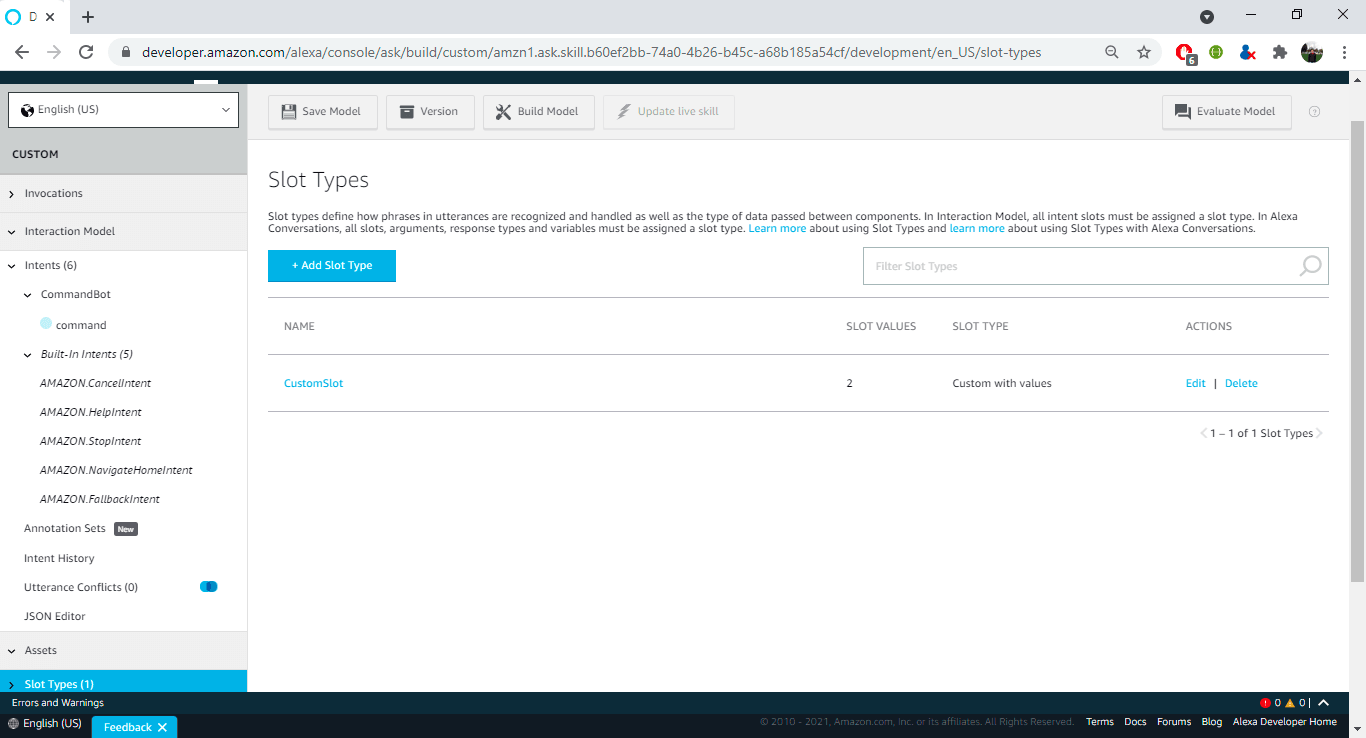1366x738 pixels.
Task: Delete the CustomSlot row
Action: (x=1241, y=383)
